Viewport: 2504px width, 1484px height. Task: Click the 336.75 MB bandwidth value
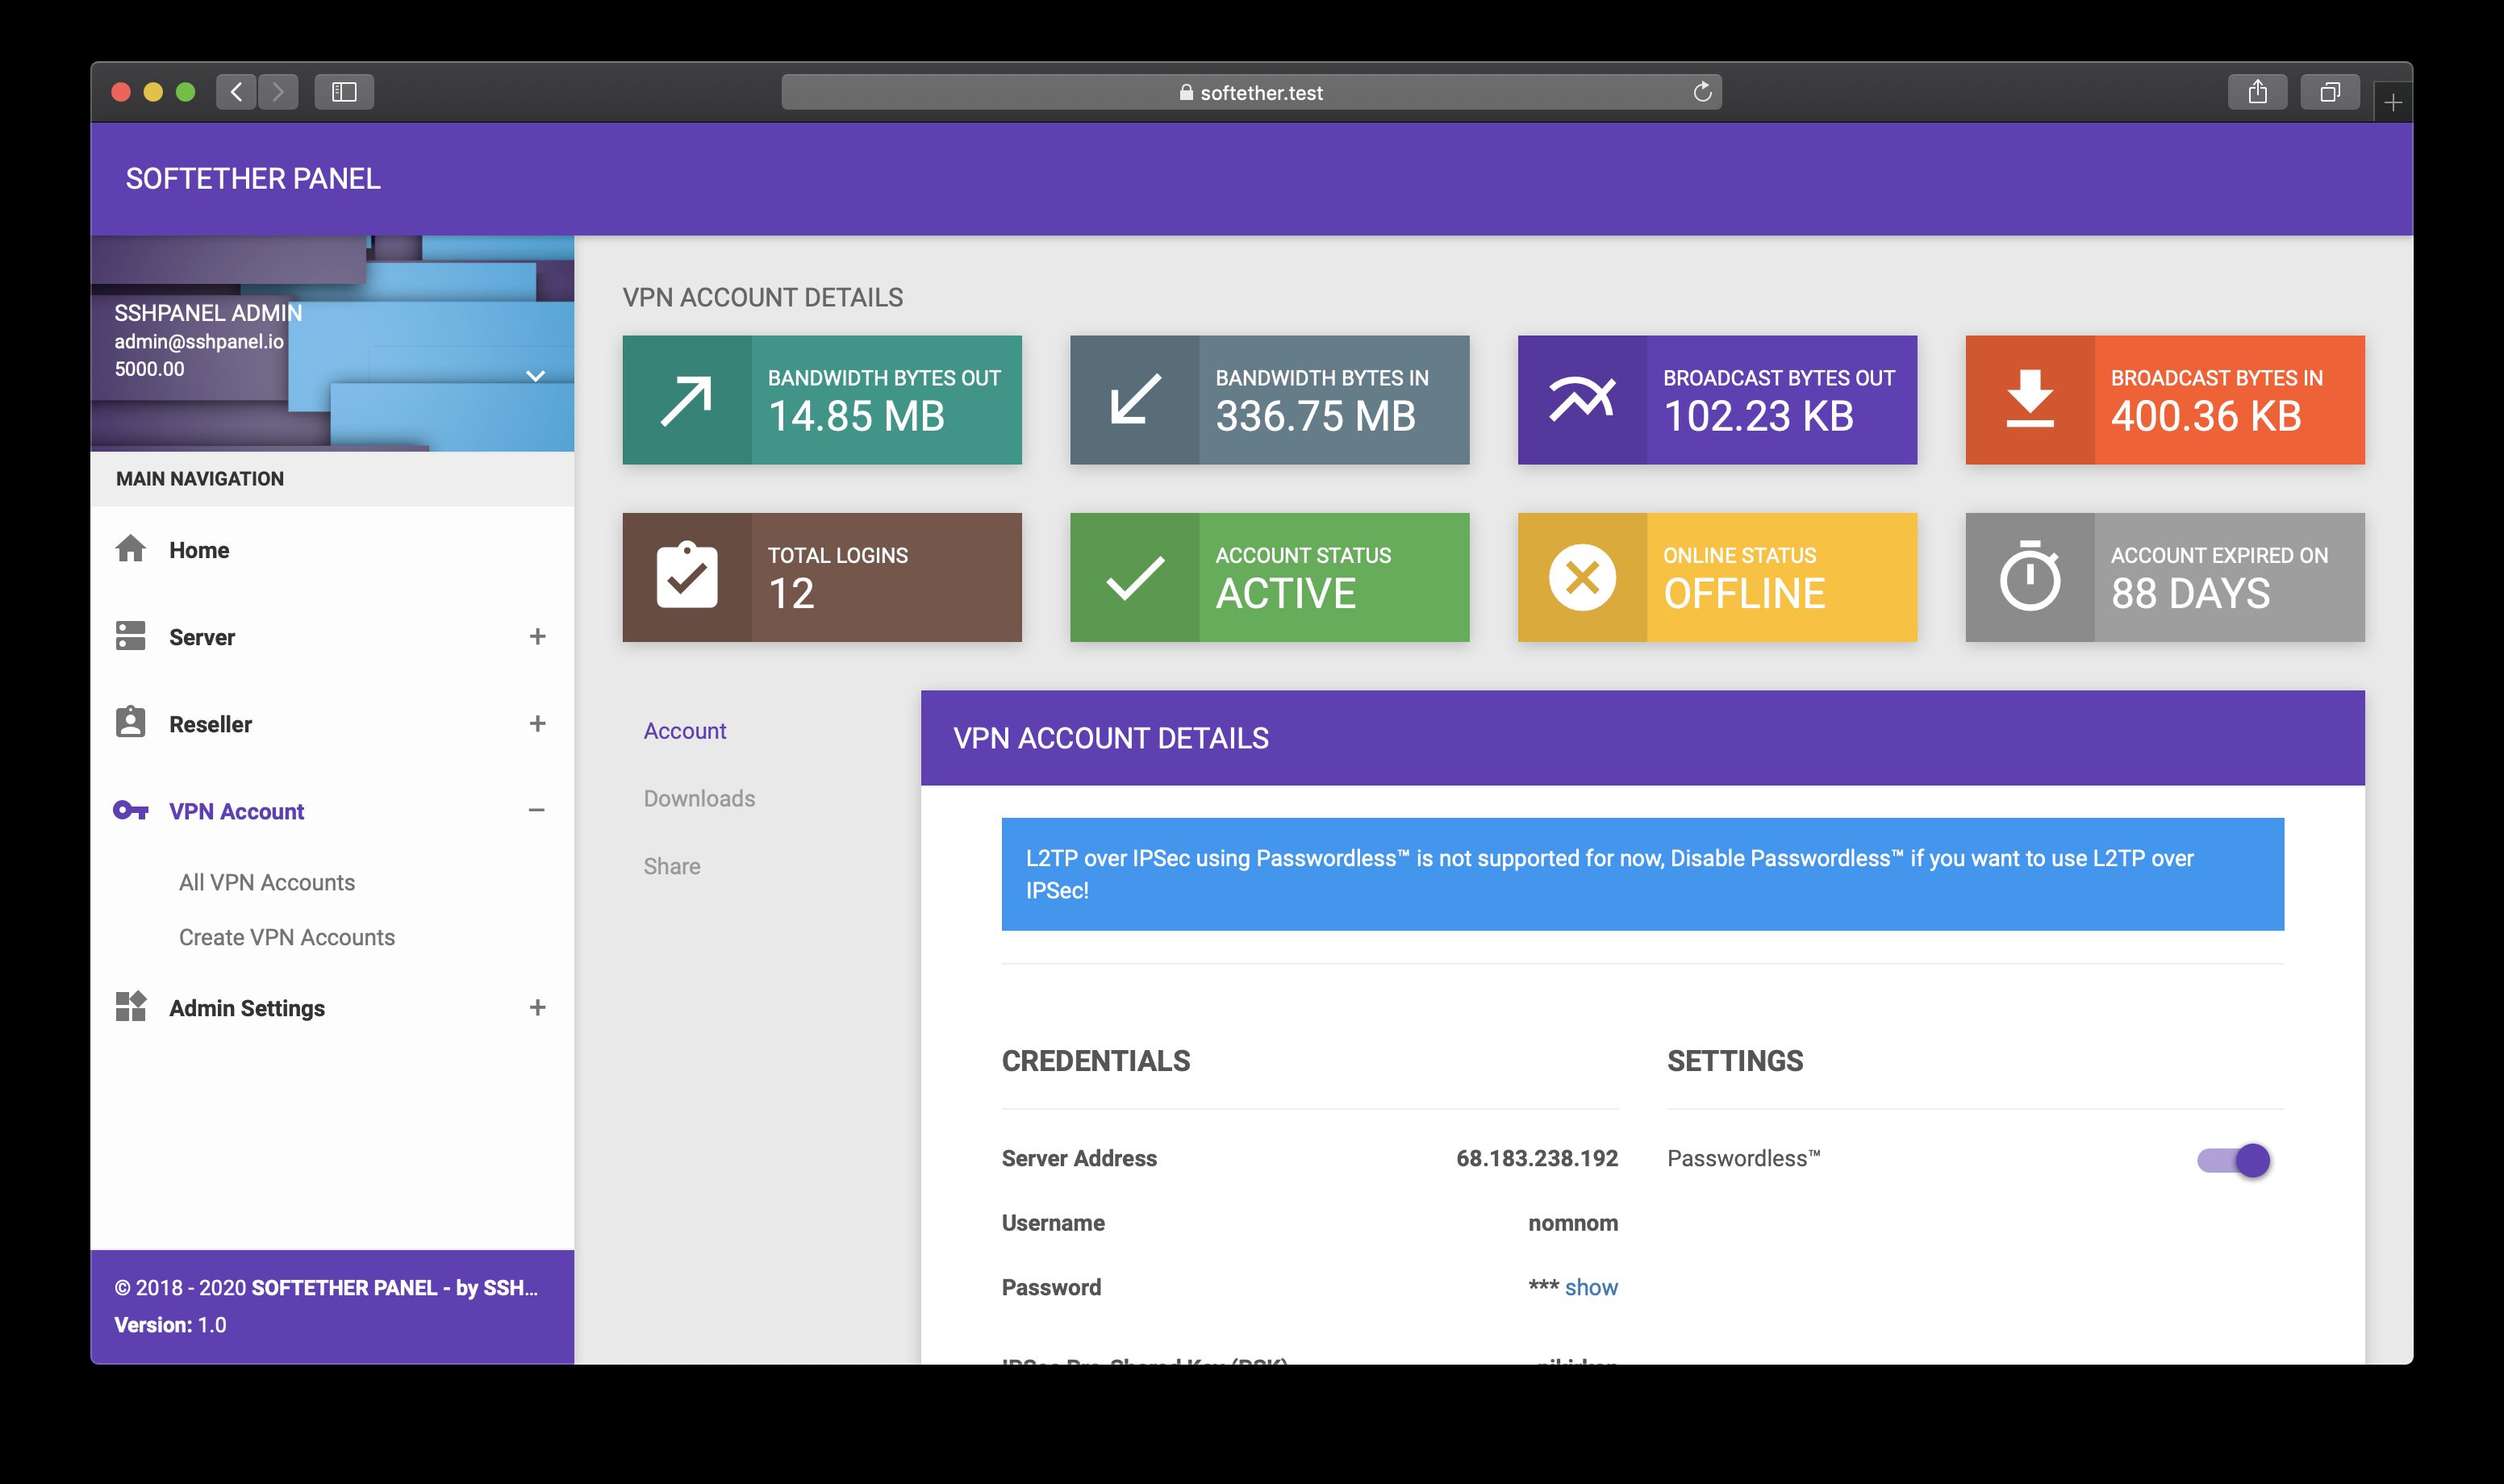(1315, 416)
